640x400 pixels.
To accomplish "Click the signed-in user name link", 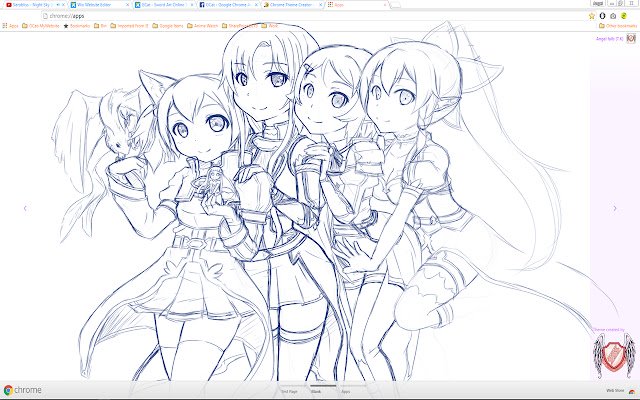I will point(609,39).
